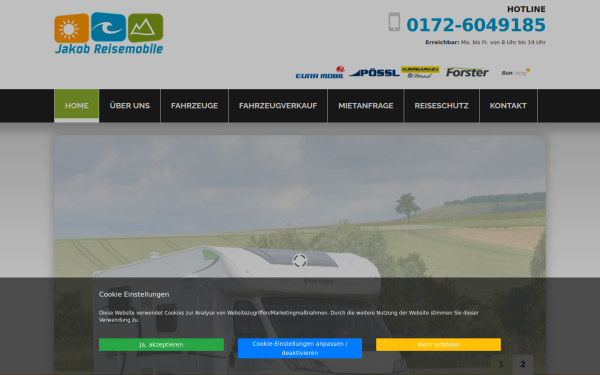This screenshot has height=375, width=600.
Task: Open the Fahrzeuge menu item
Action: [194, 106]
